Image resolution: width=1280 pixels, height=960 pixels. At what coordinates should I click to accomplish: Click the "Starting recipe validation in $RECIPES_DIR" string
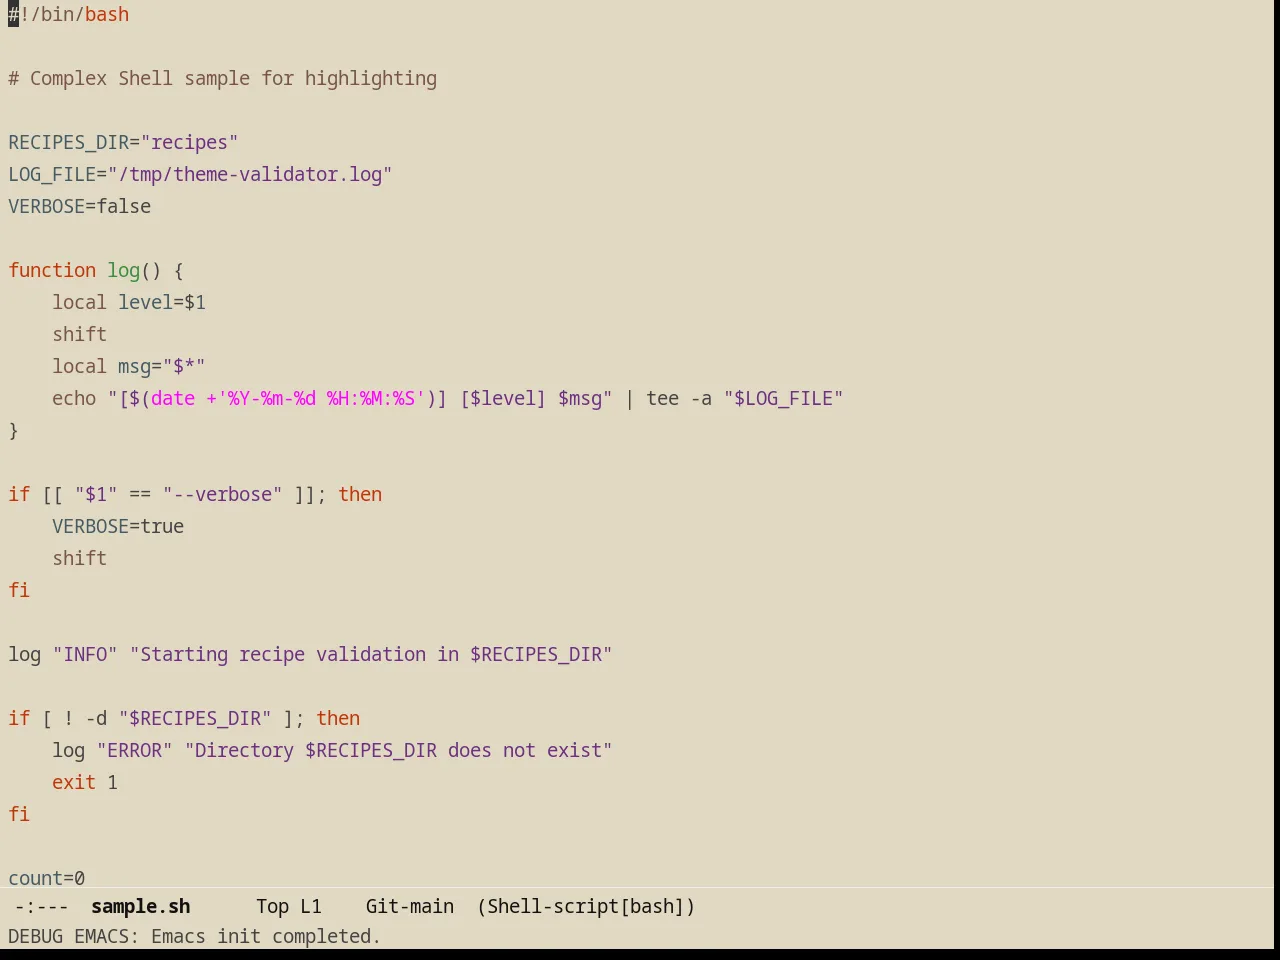click(371, 654)
